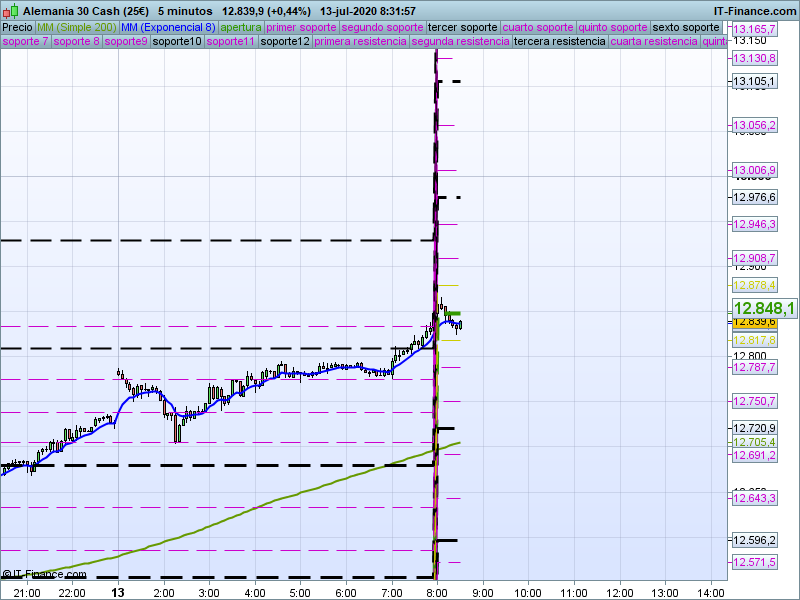Click the soporte 8 legend label
Screen dimensions: 800x600
coord(76,41)
